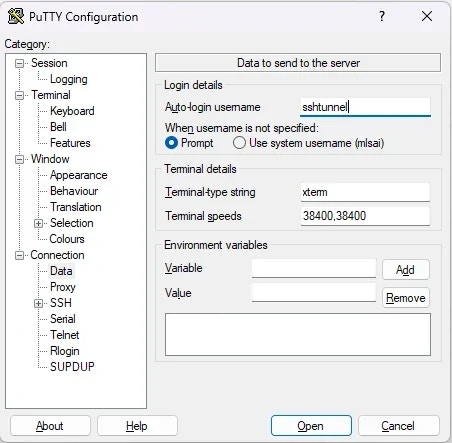The height and width of the screenshot is (443, 452).
Task: Select the Bell category
Action: click(58, 127)
